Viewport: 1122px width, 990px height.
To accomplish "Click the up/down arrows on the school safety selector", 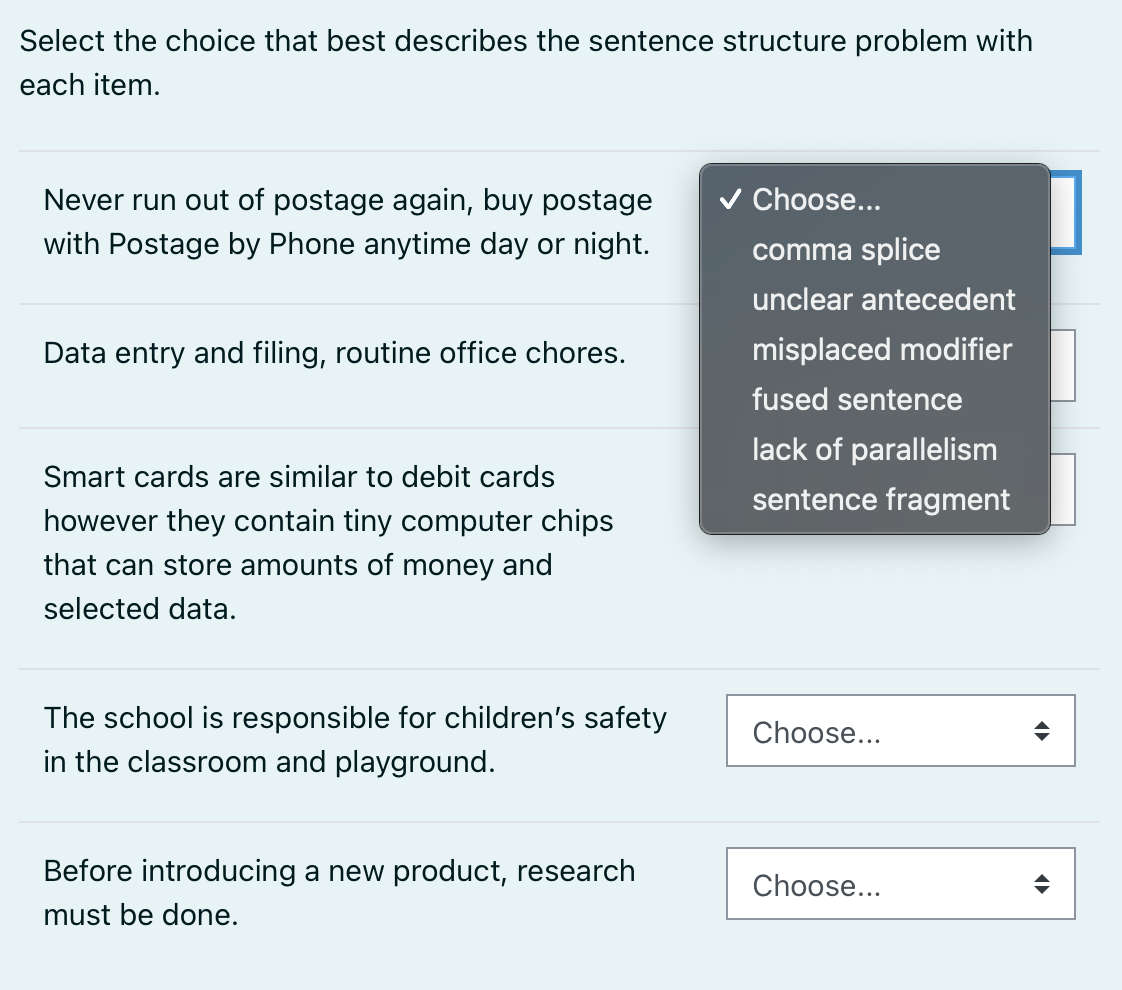I will coord(1041,731).
